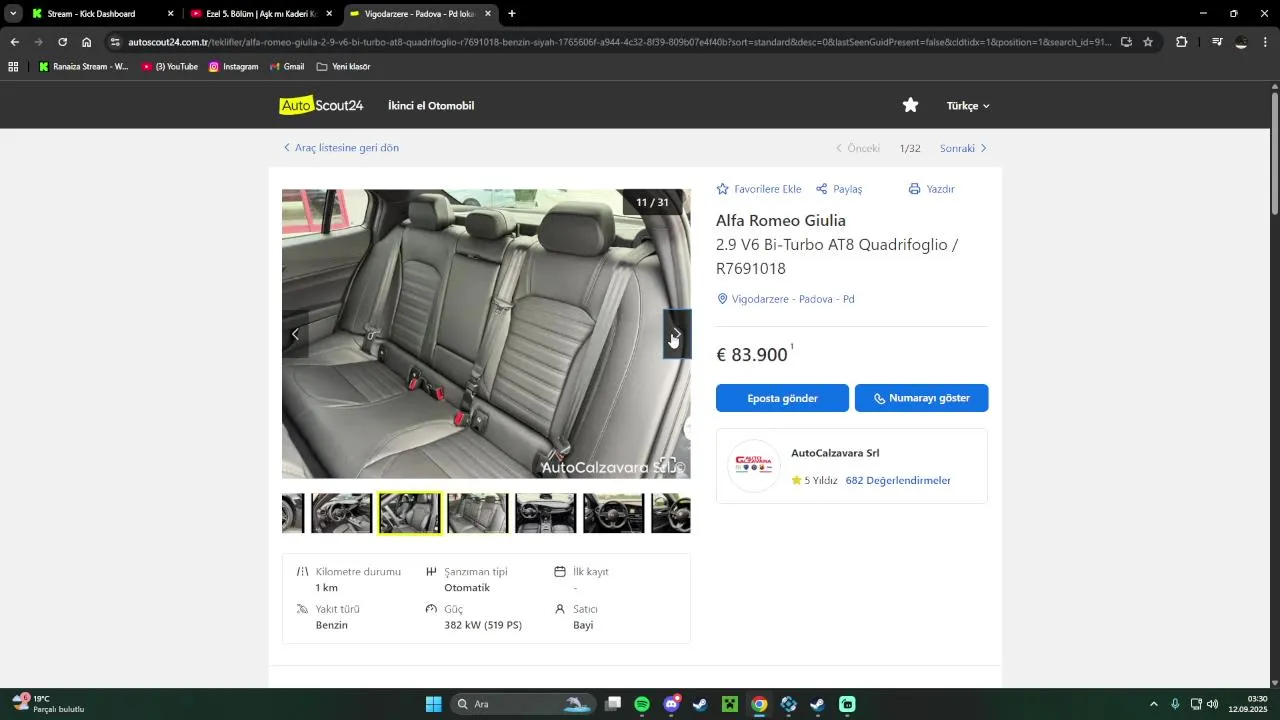Open the Windows Start menu

434,704
